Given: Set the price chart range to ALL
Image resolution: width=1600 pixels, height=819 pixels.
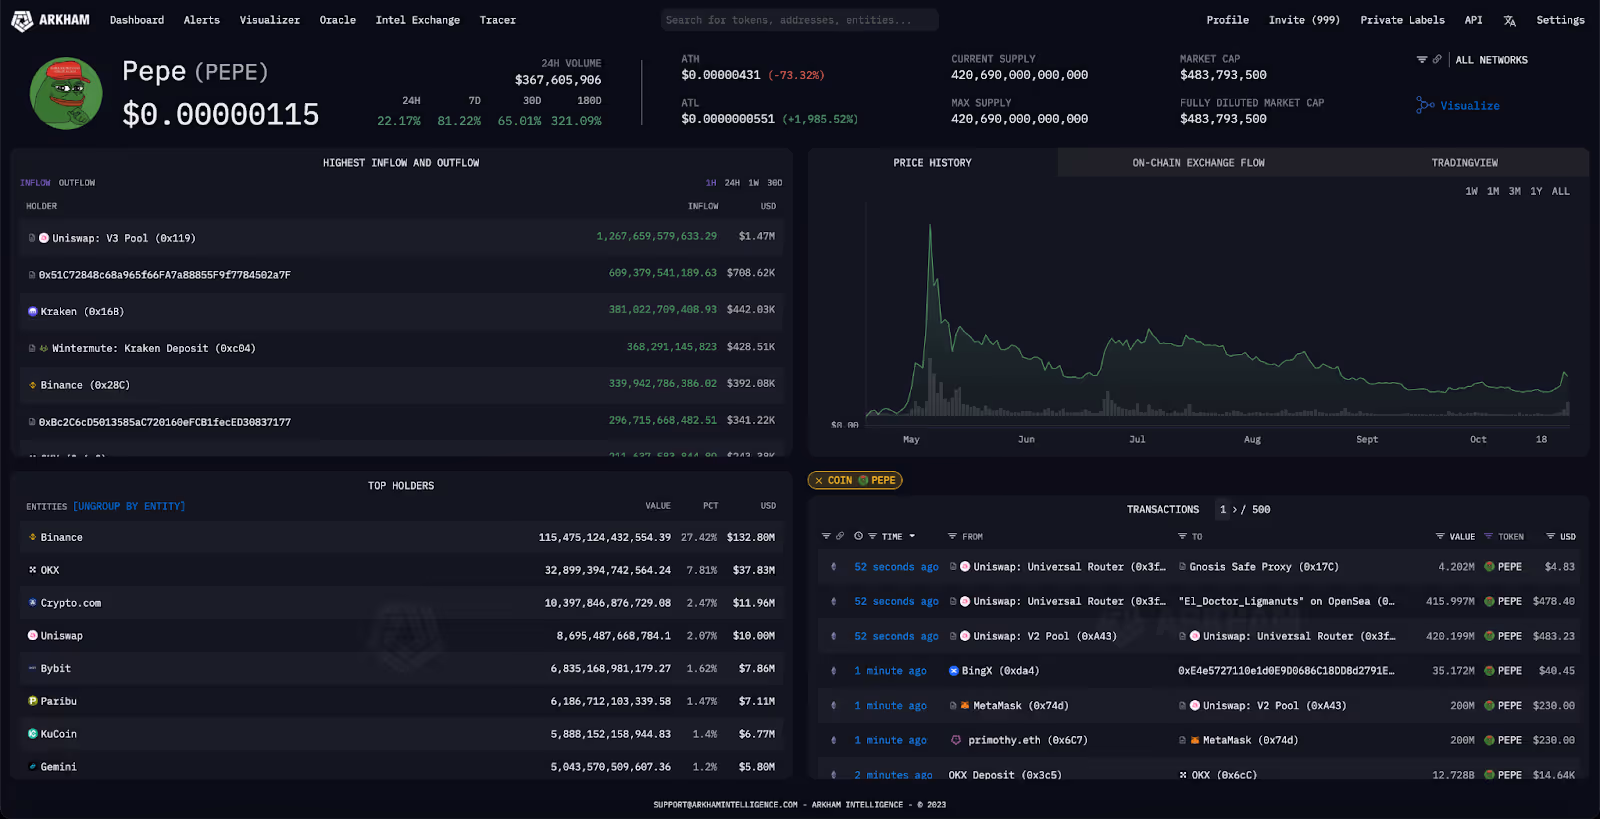Looking at the screenshot, I should (1561, 191).
